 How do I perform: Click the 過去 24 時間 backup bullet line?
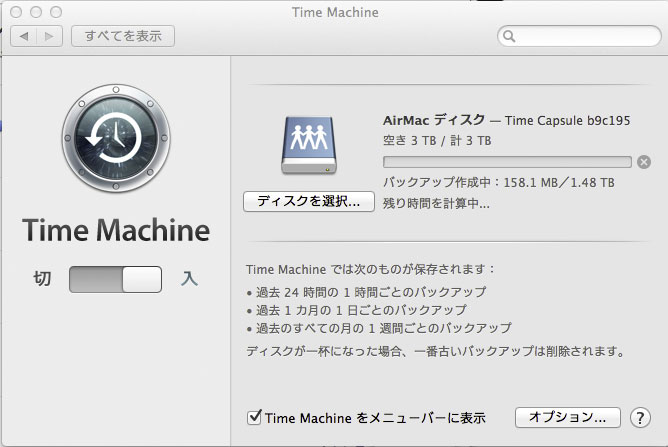coord(366,292)
